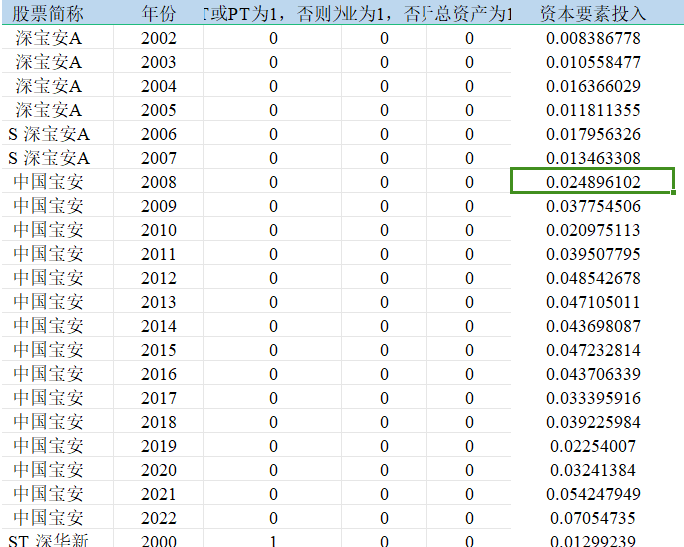This screenshot has height=547, width=684.
Task: Click the value 0.043698087
Action: [x=593, y=326]
